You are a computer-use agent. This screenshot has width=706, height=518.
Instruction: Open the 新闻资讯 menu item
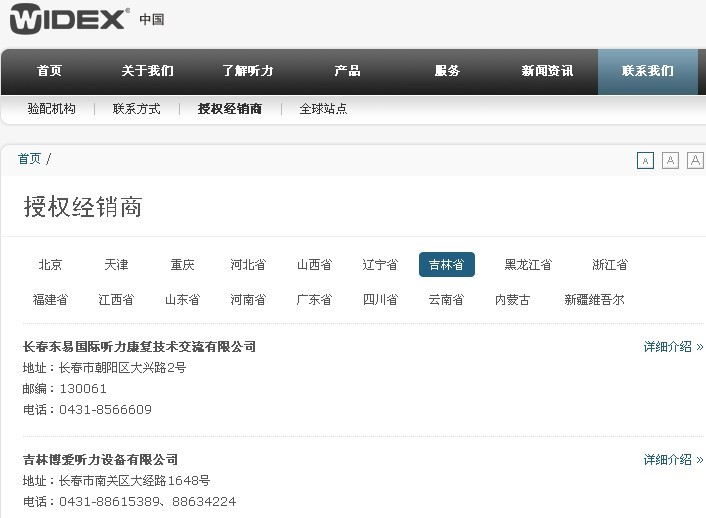tap(547, 71)
